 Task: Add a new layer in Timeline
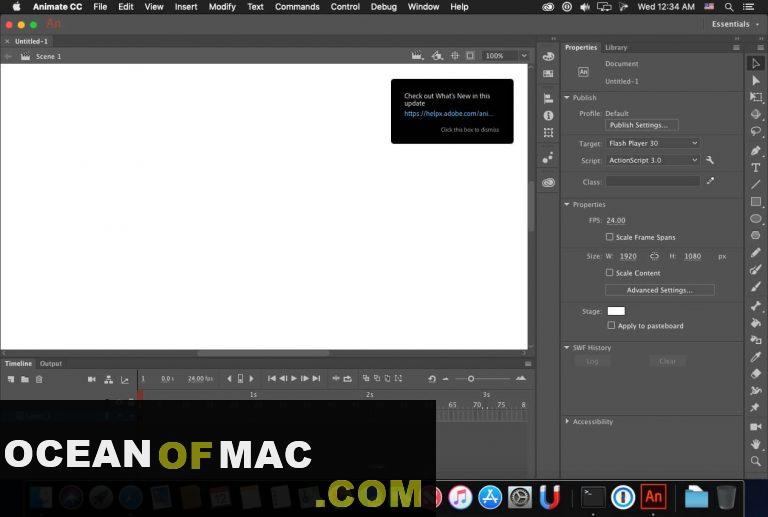pos(11,379)
